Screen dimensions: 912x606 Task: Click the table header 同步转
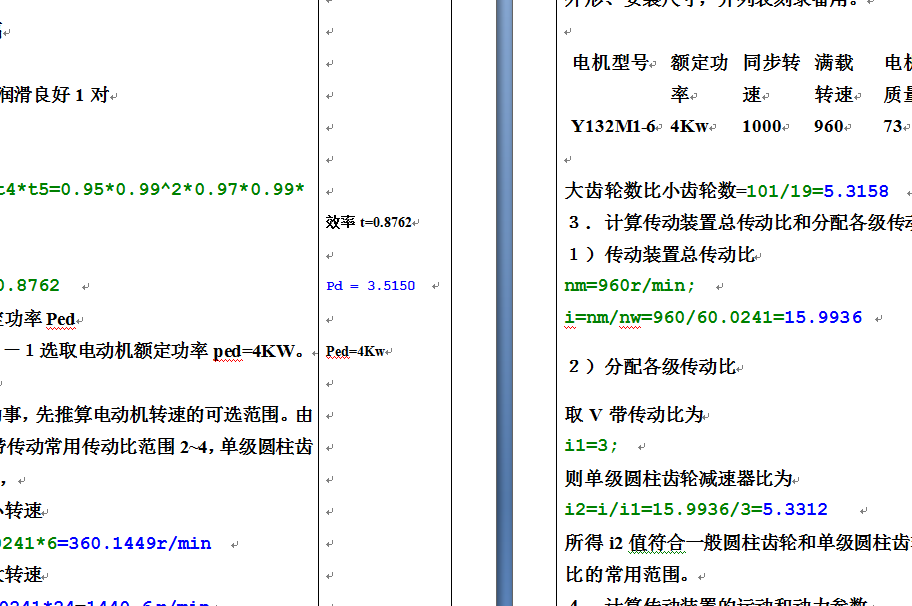point(771,62)
